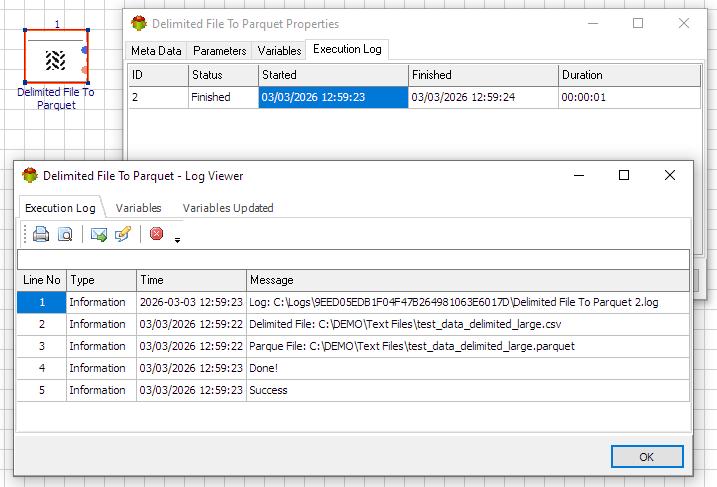Click the filter text field above log table

point(353,259)
